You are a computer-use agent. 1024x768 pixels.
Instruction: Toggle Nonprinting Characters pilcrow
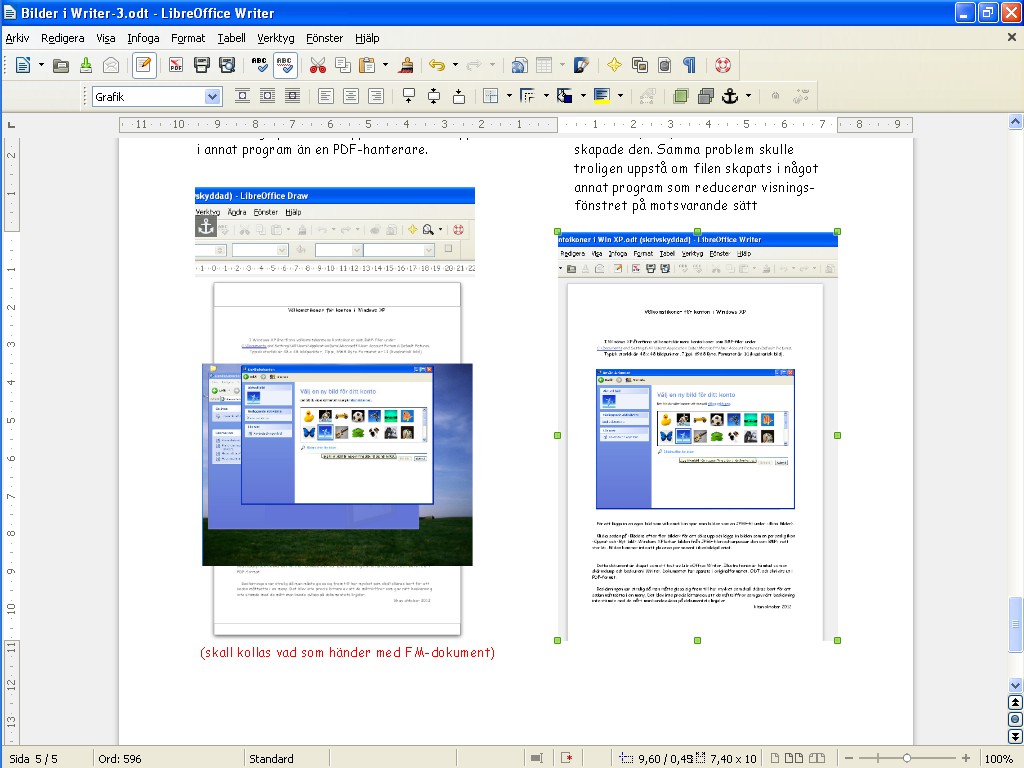coord(690,65)
